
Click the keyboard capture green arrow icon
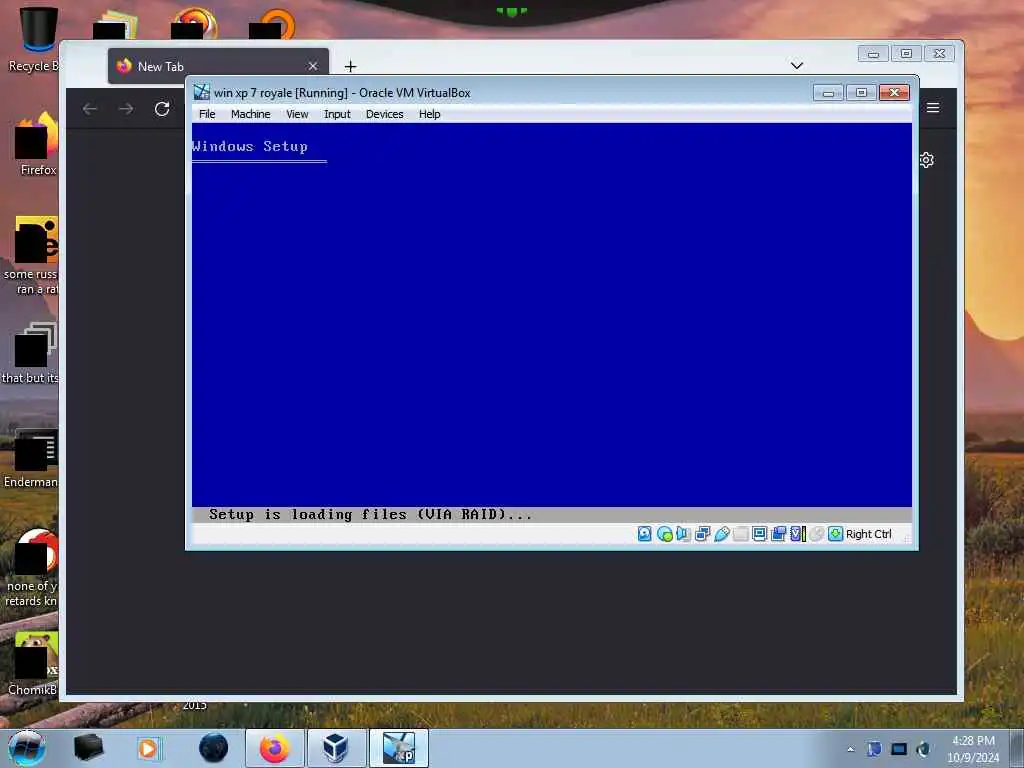click(835, 534)
